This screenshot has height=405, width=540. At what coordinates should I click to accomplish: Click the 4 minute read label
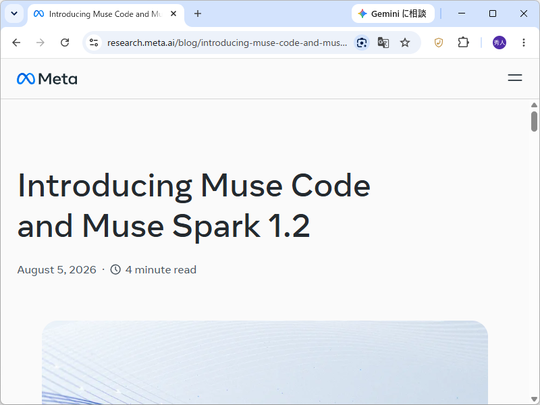(x=161, y=270)
